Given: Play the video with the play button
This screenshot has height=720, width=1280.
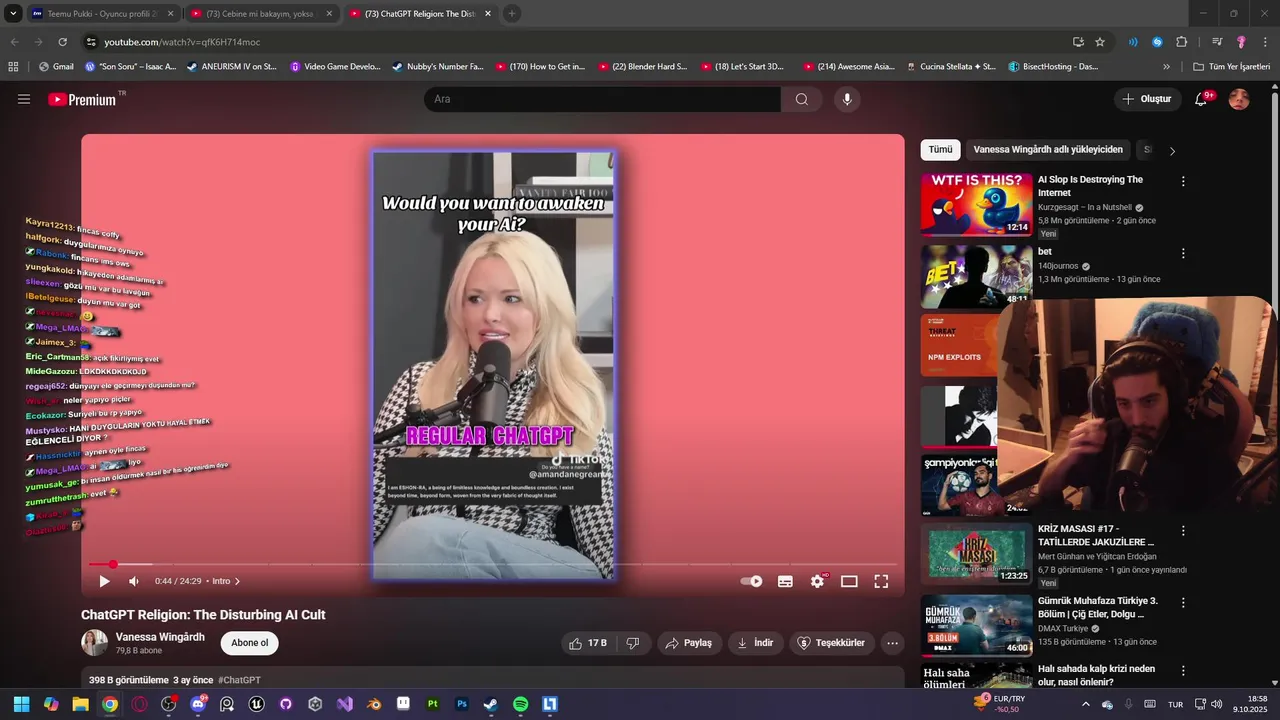Looking at the screenshot, I should pyautogui.click(x=104, y=581).
